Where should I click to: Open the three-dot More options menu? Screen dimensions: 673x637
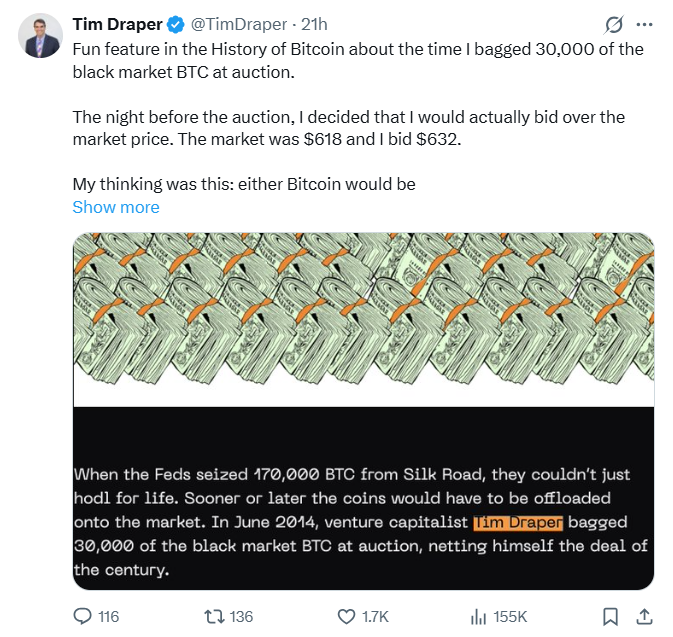(644, 24)
